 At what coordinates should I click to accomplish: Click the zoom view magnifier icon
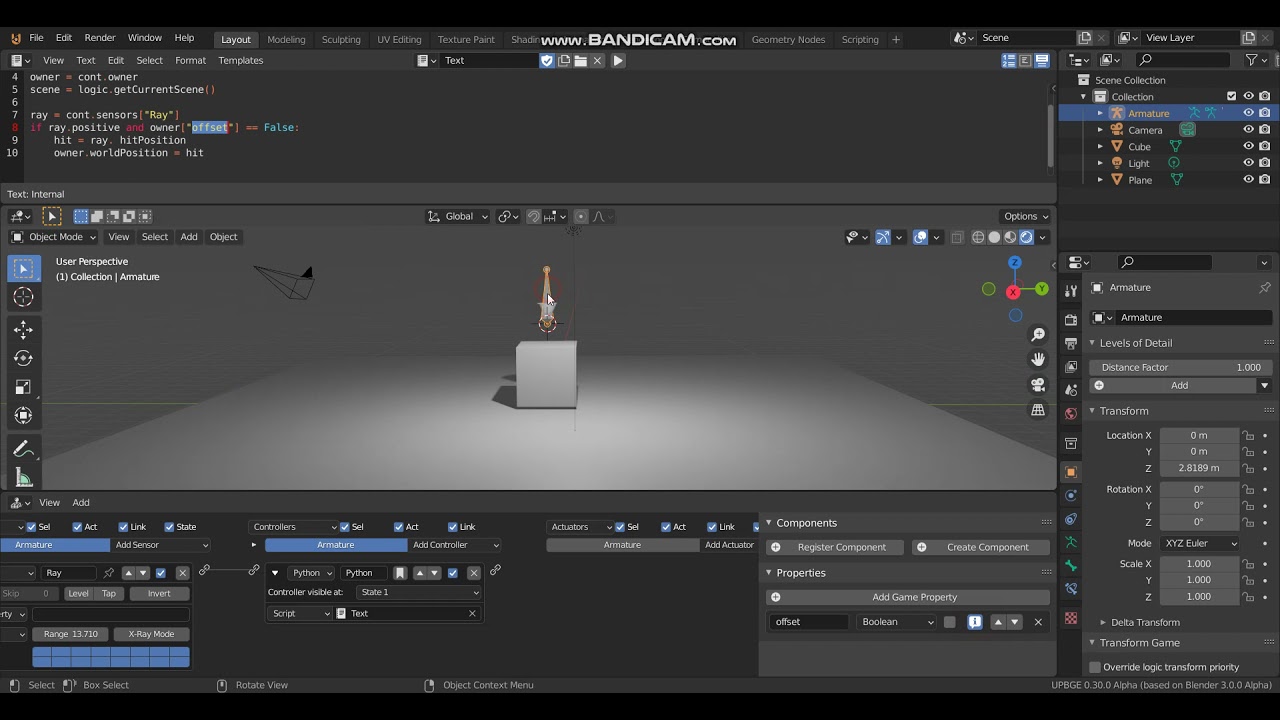click(x=1038, y=334)
